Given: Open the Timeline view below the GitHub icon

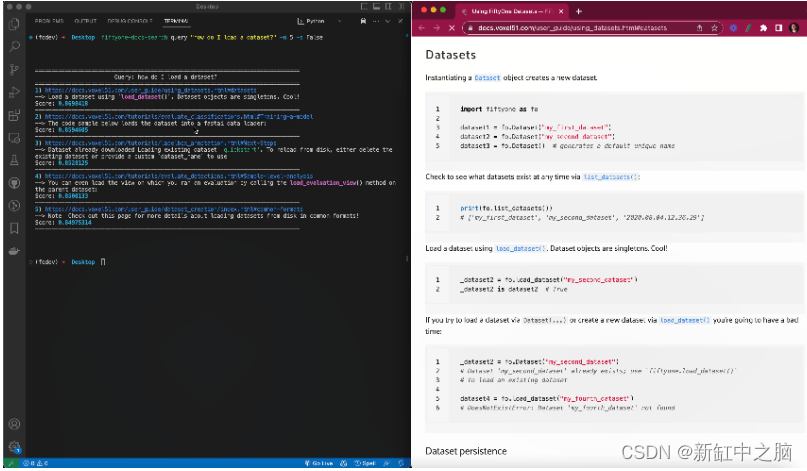Looking at the screenshot, I should click(x=14, y=206).
